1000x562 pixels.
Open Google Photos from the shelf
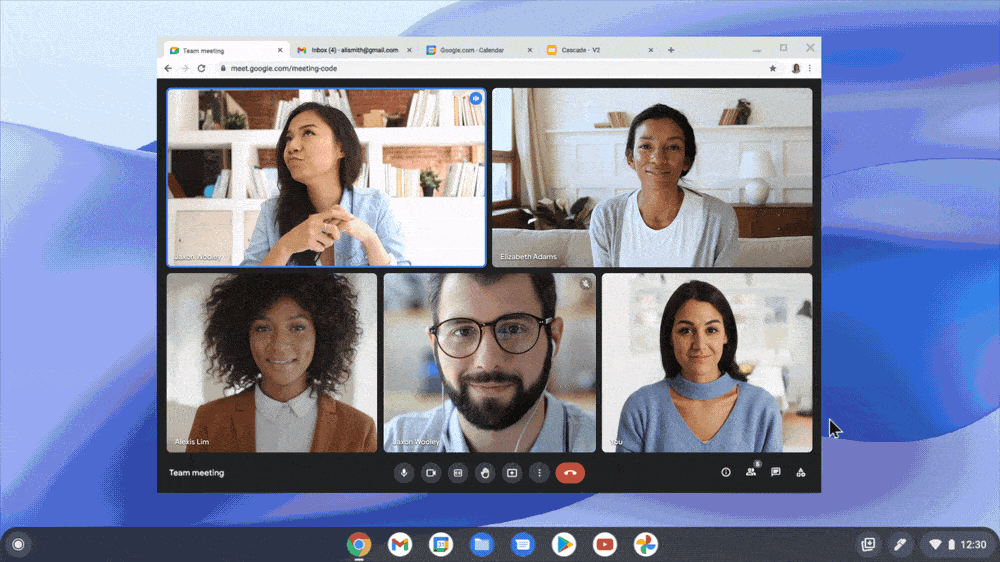pos(645,544)
